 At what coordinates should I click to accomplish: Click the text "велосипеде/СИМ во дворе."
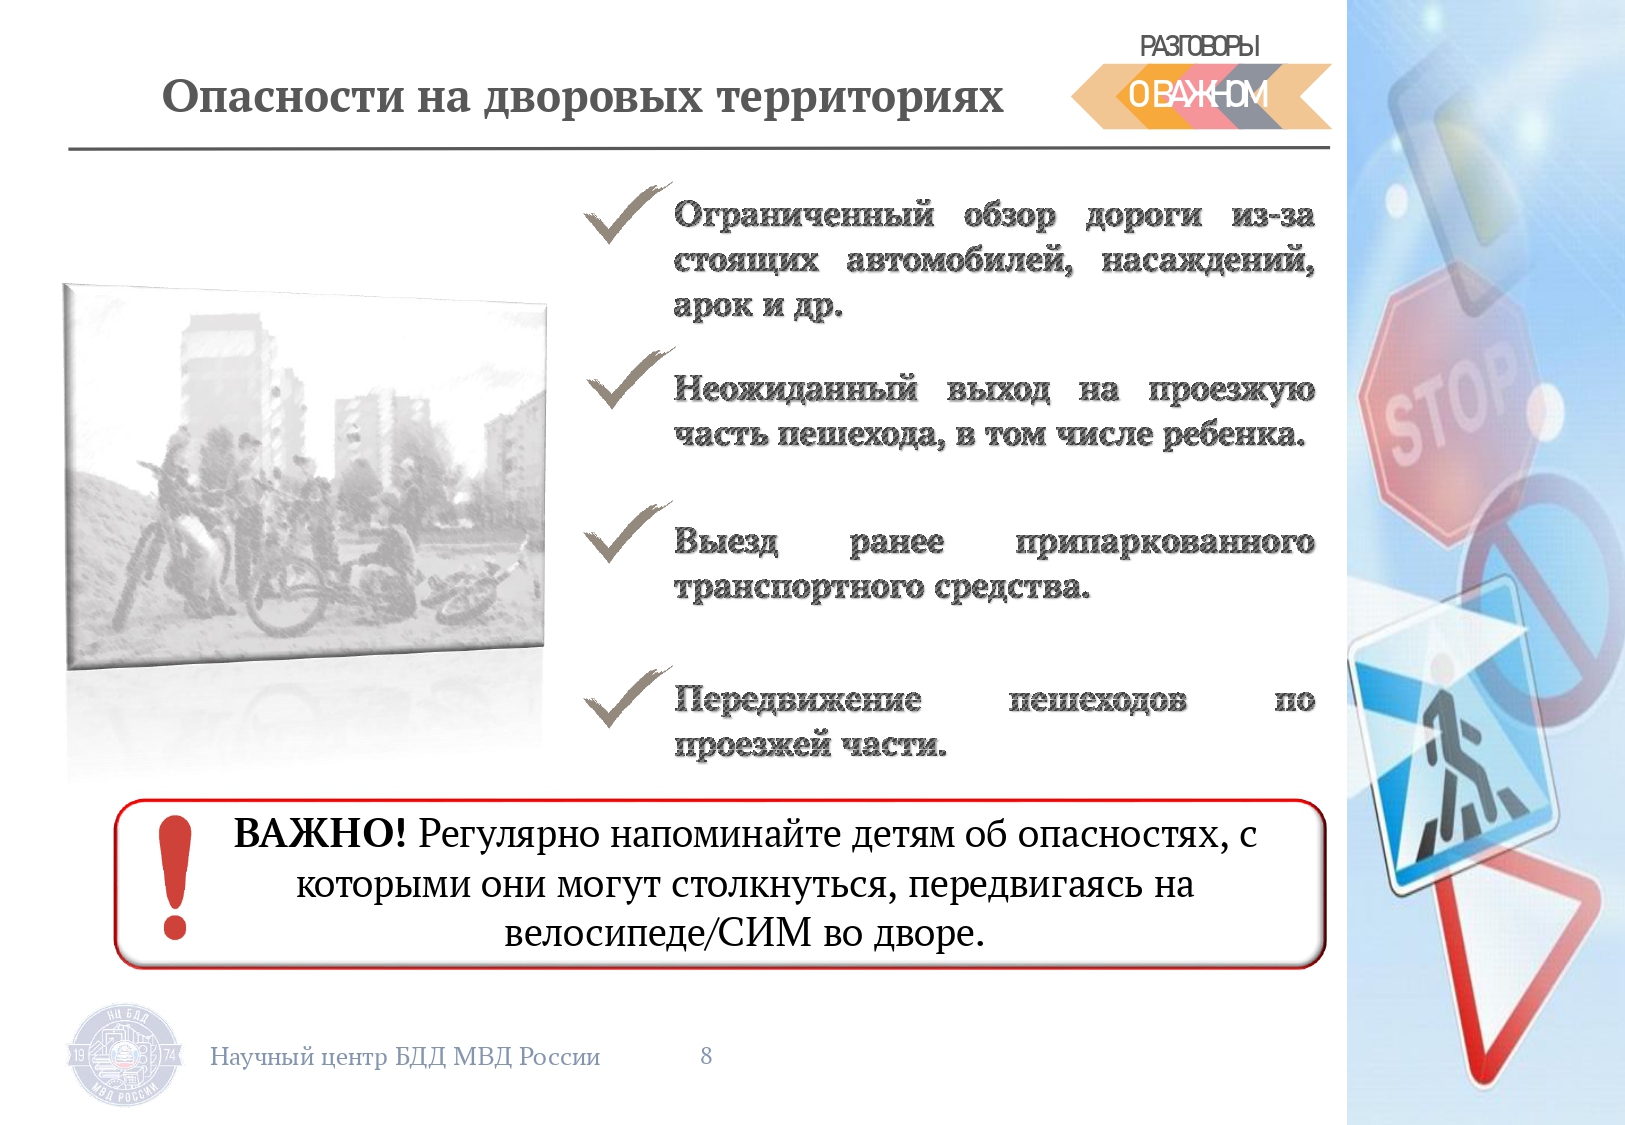tap(744, 933)
